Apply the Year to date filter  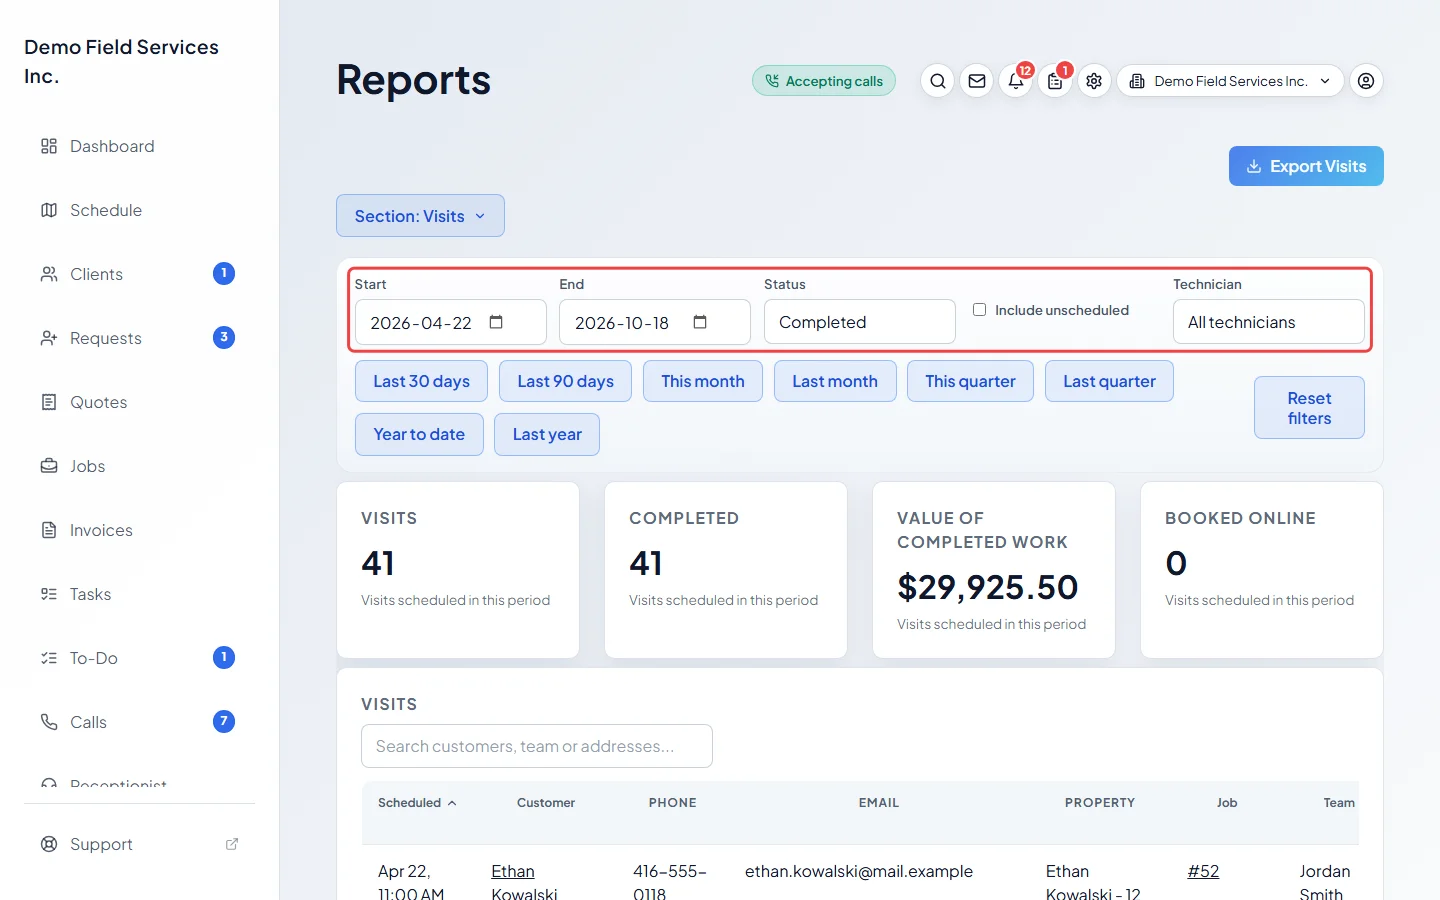tap(419, 434)
